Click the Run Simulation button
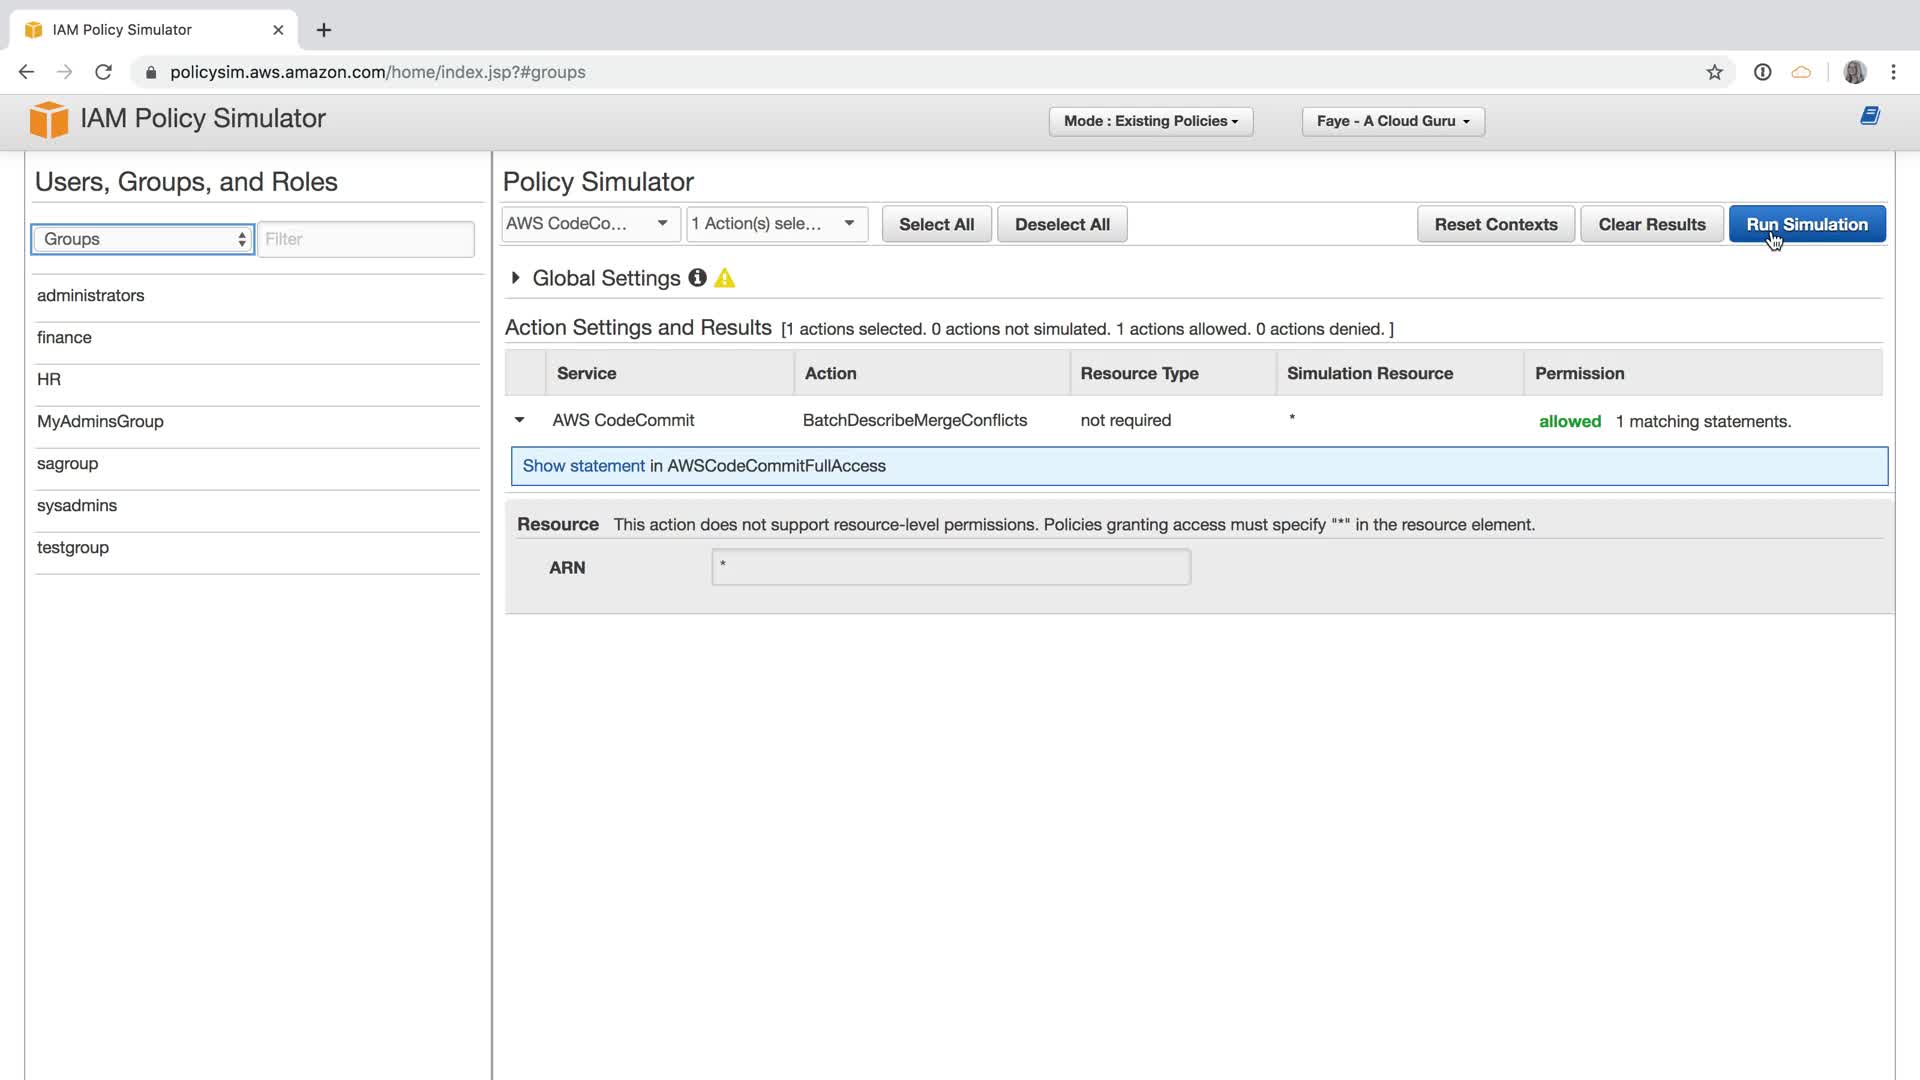 1806,224
